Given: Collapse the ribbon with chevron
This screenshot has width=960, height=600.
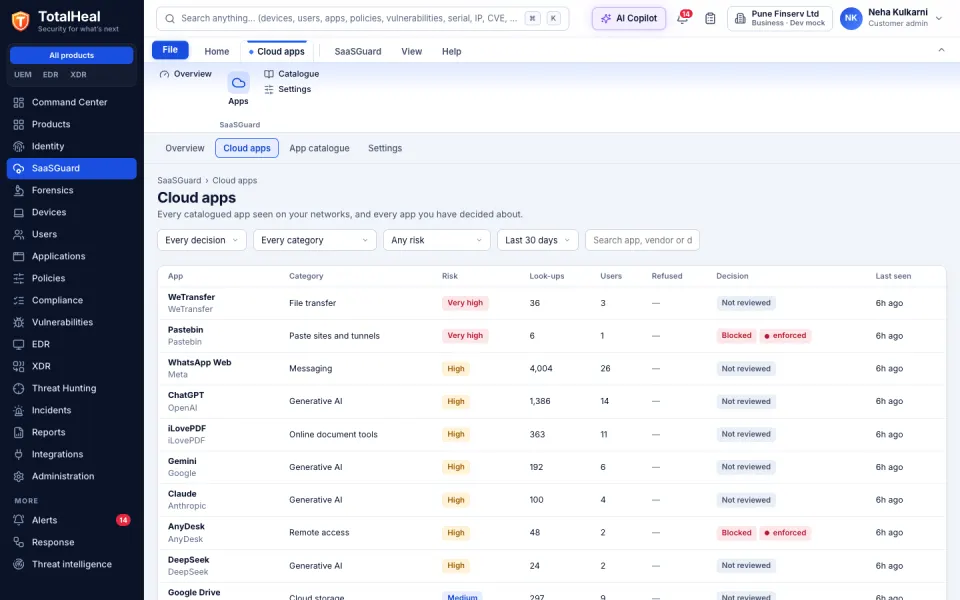Looking at the screenshot, I should tap(942, 50).
